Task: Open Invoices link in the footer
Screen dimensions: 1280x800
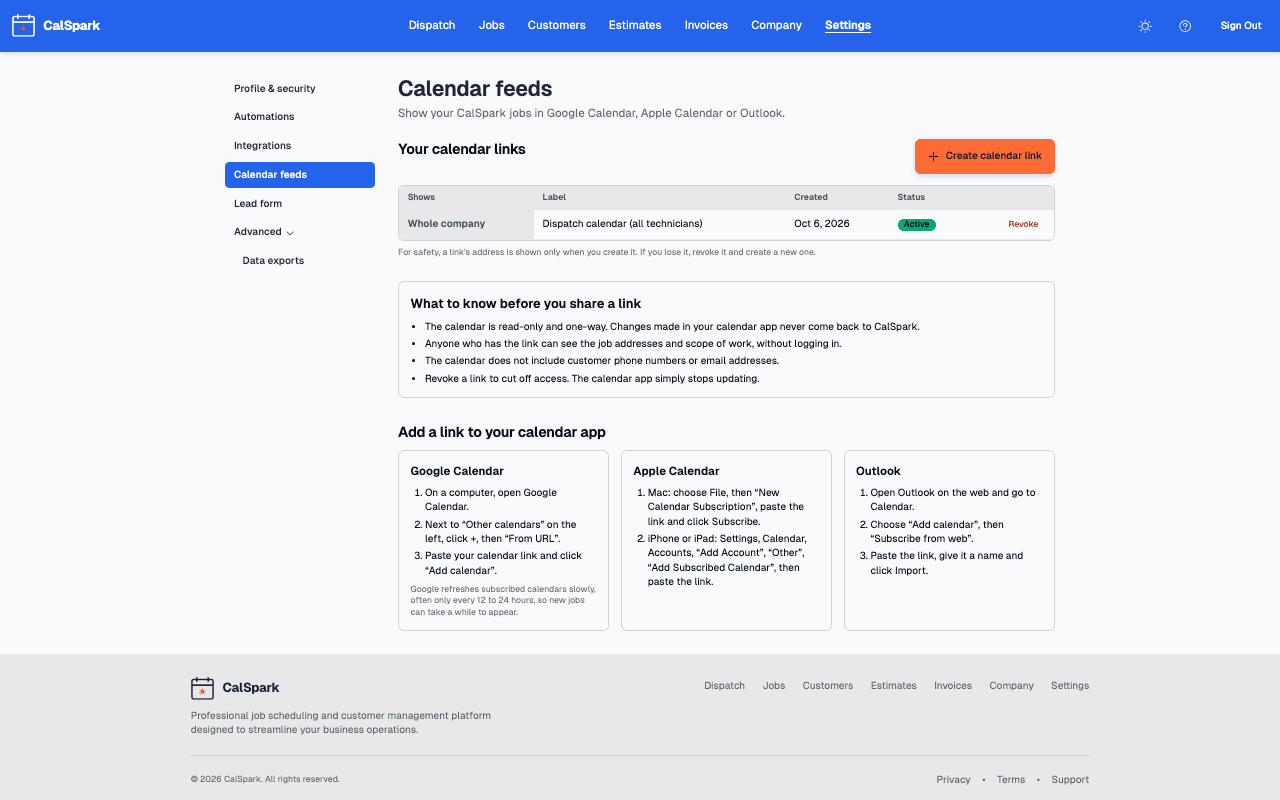Action: click(953, 686)
